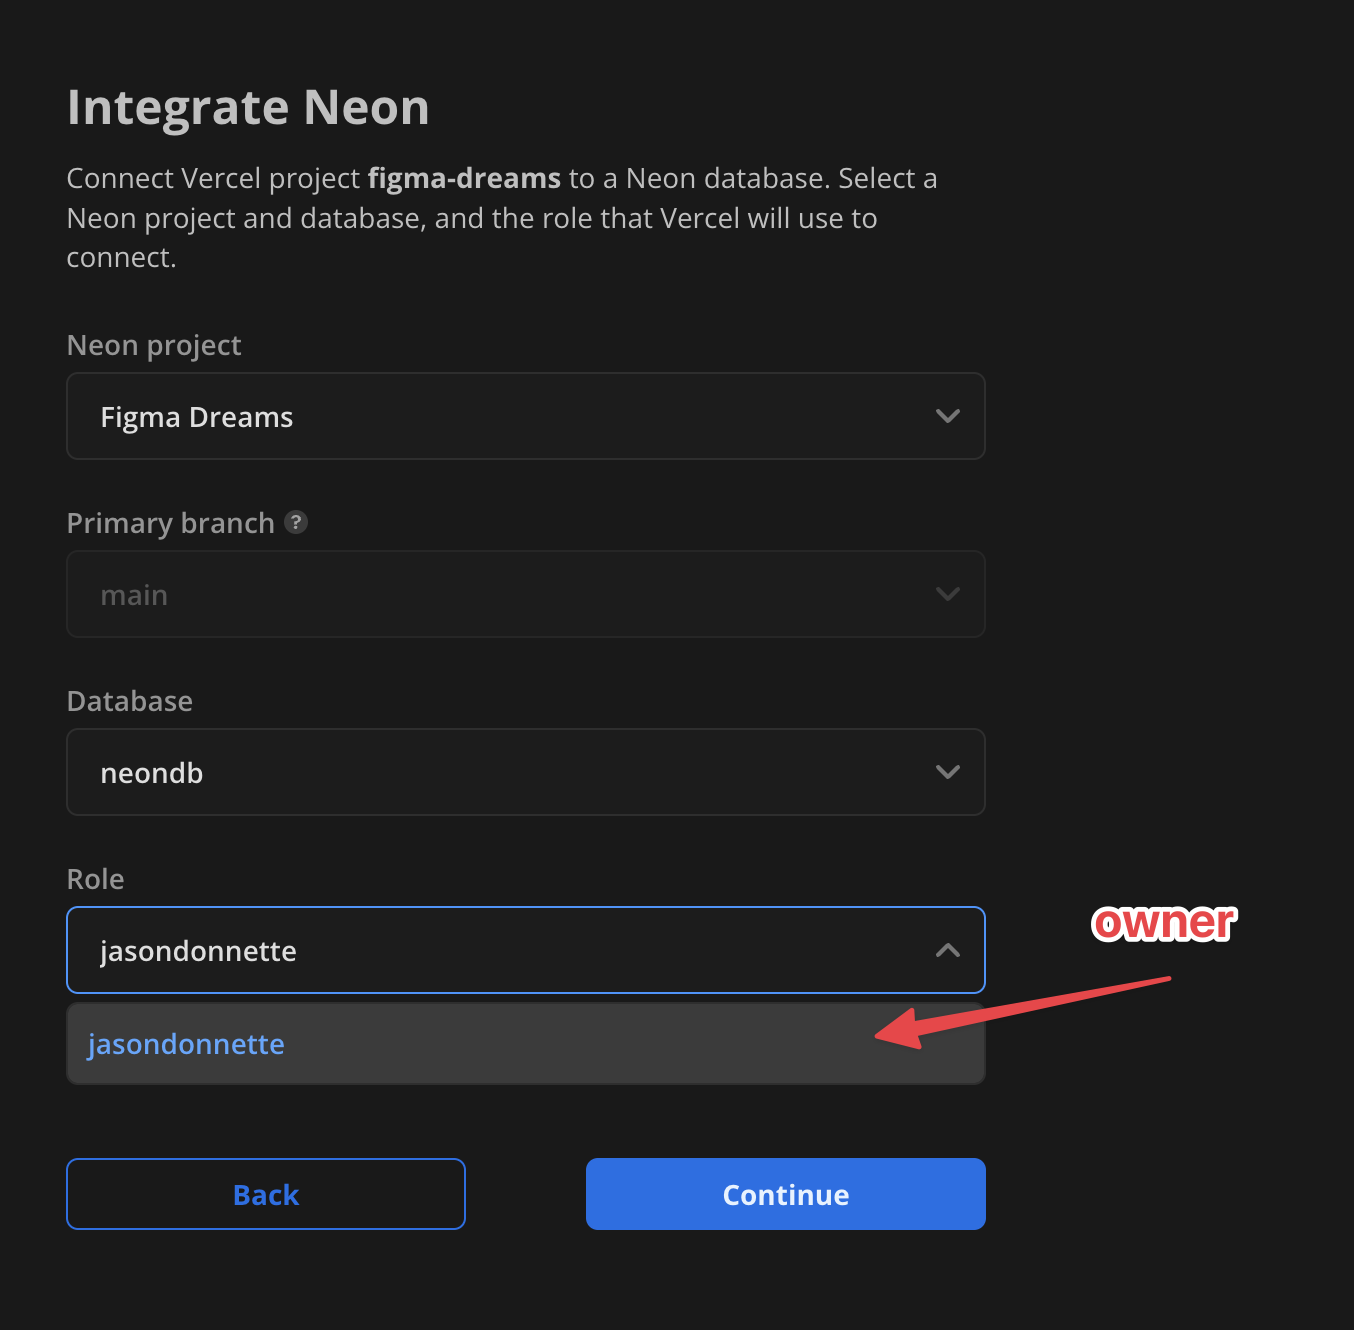
Task: Click the Neon project field label
Action: click(x=154, y=345)
